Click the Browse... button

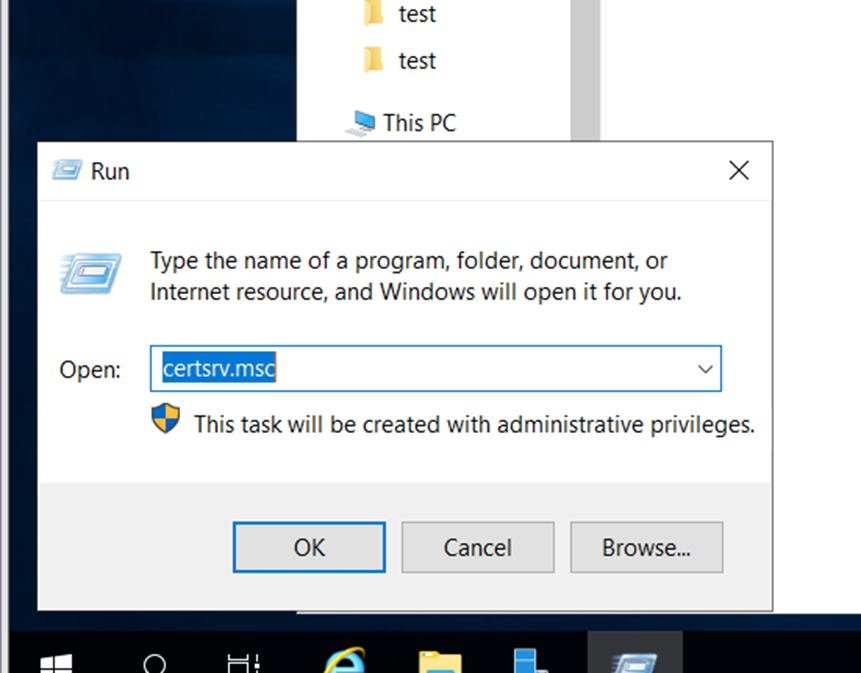click(x=646, y=548)
